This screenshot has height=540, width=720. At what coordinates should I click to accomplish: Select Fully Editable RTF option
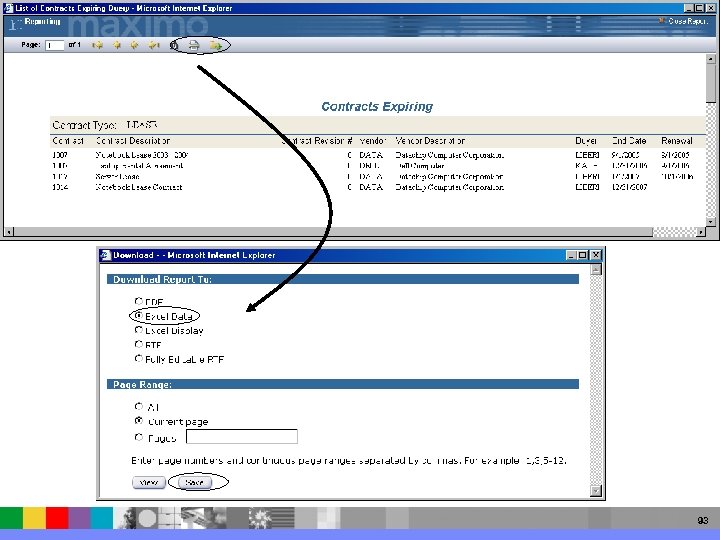(x=139, y=358)
